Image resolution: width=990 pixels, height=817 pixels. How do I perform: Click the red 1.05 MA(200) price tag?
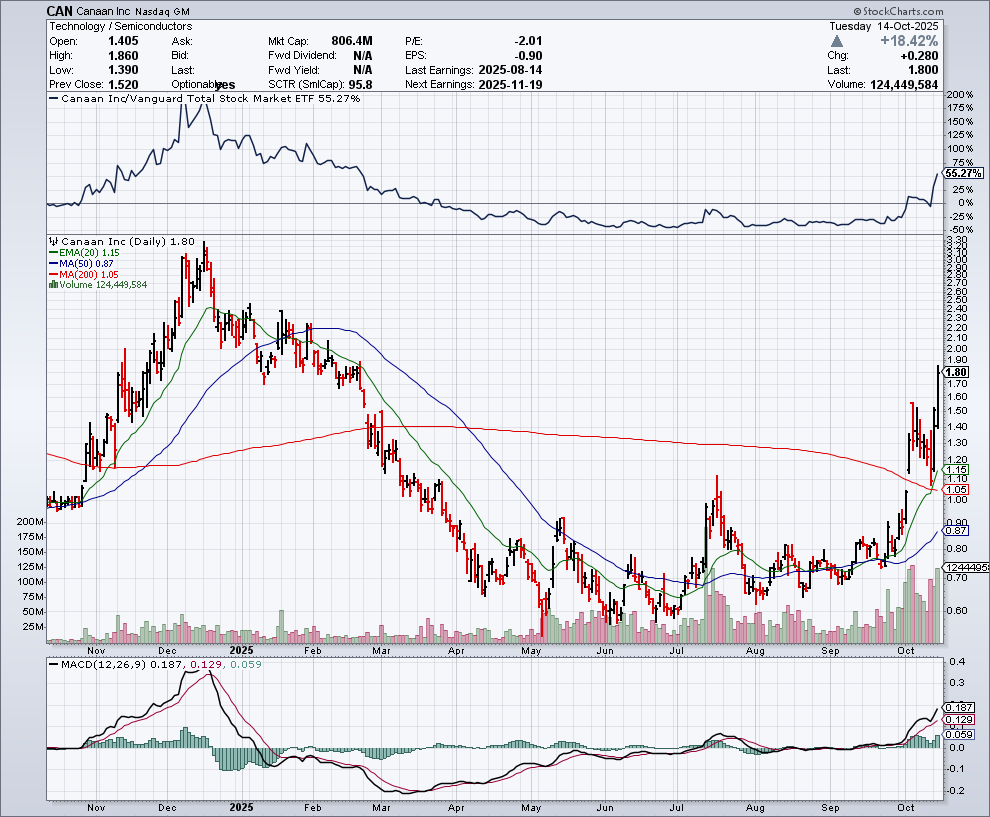tap(955, 488)
